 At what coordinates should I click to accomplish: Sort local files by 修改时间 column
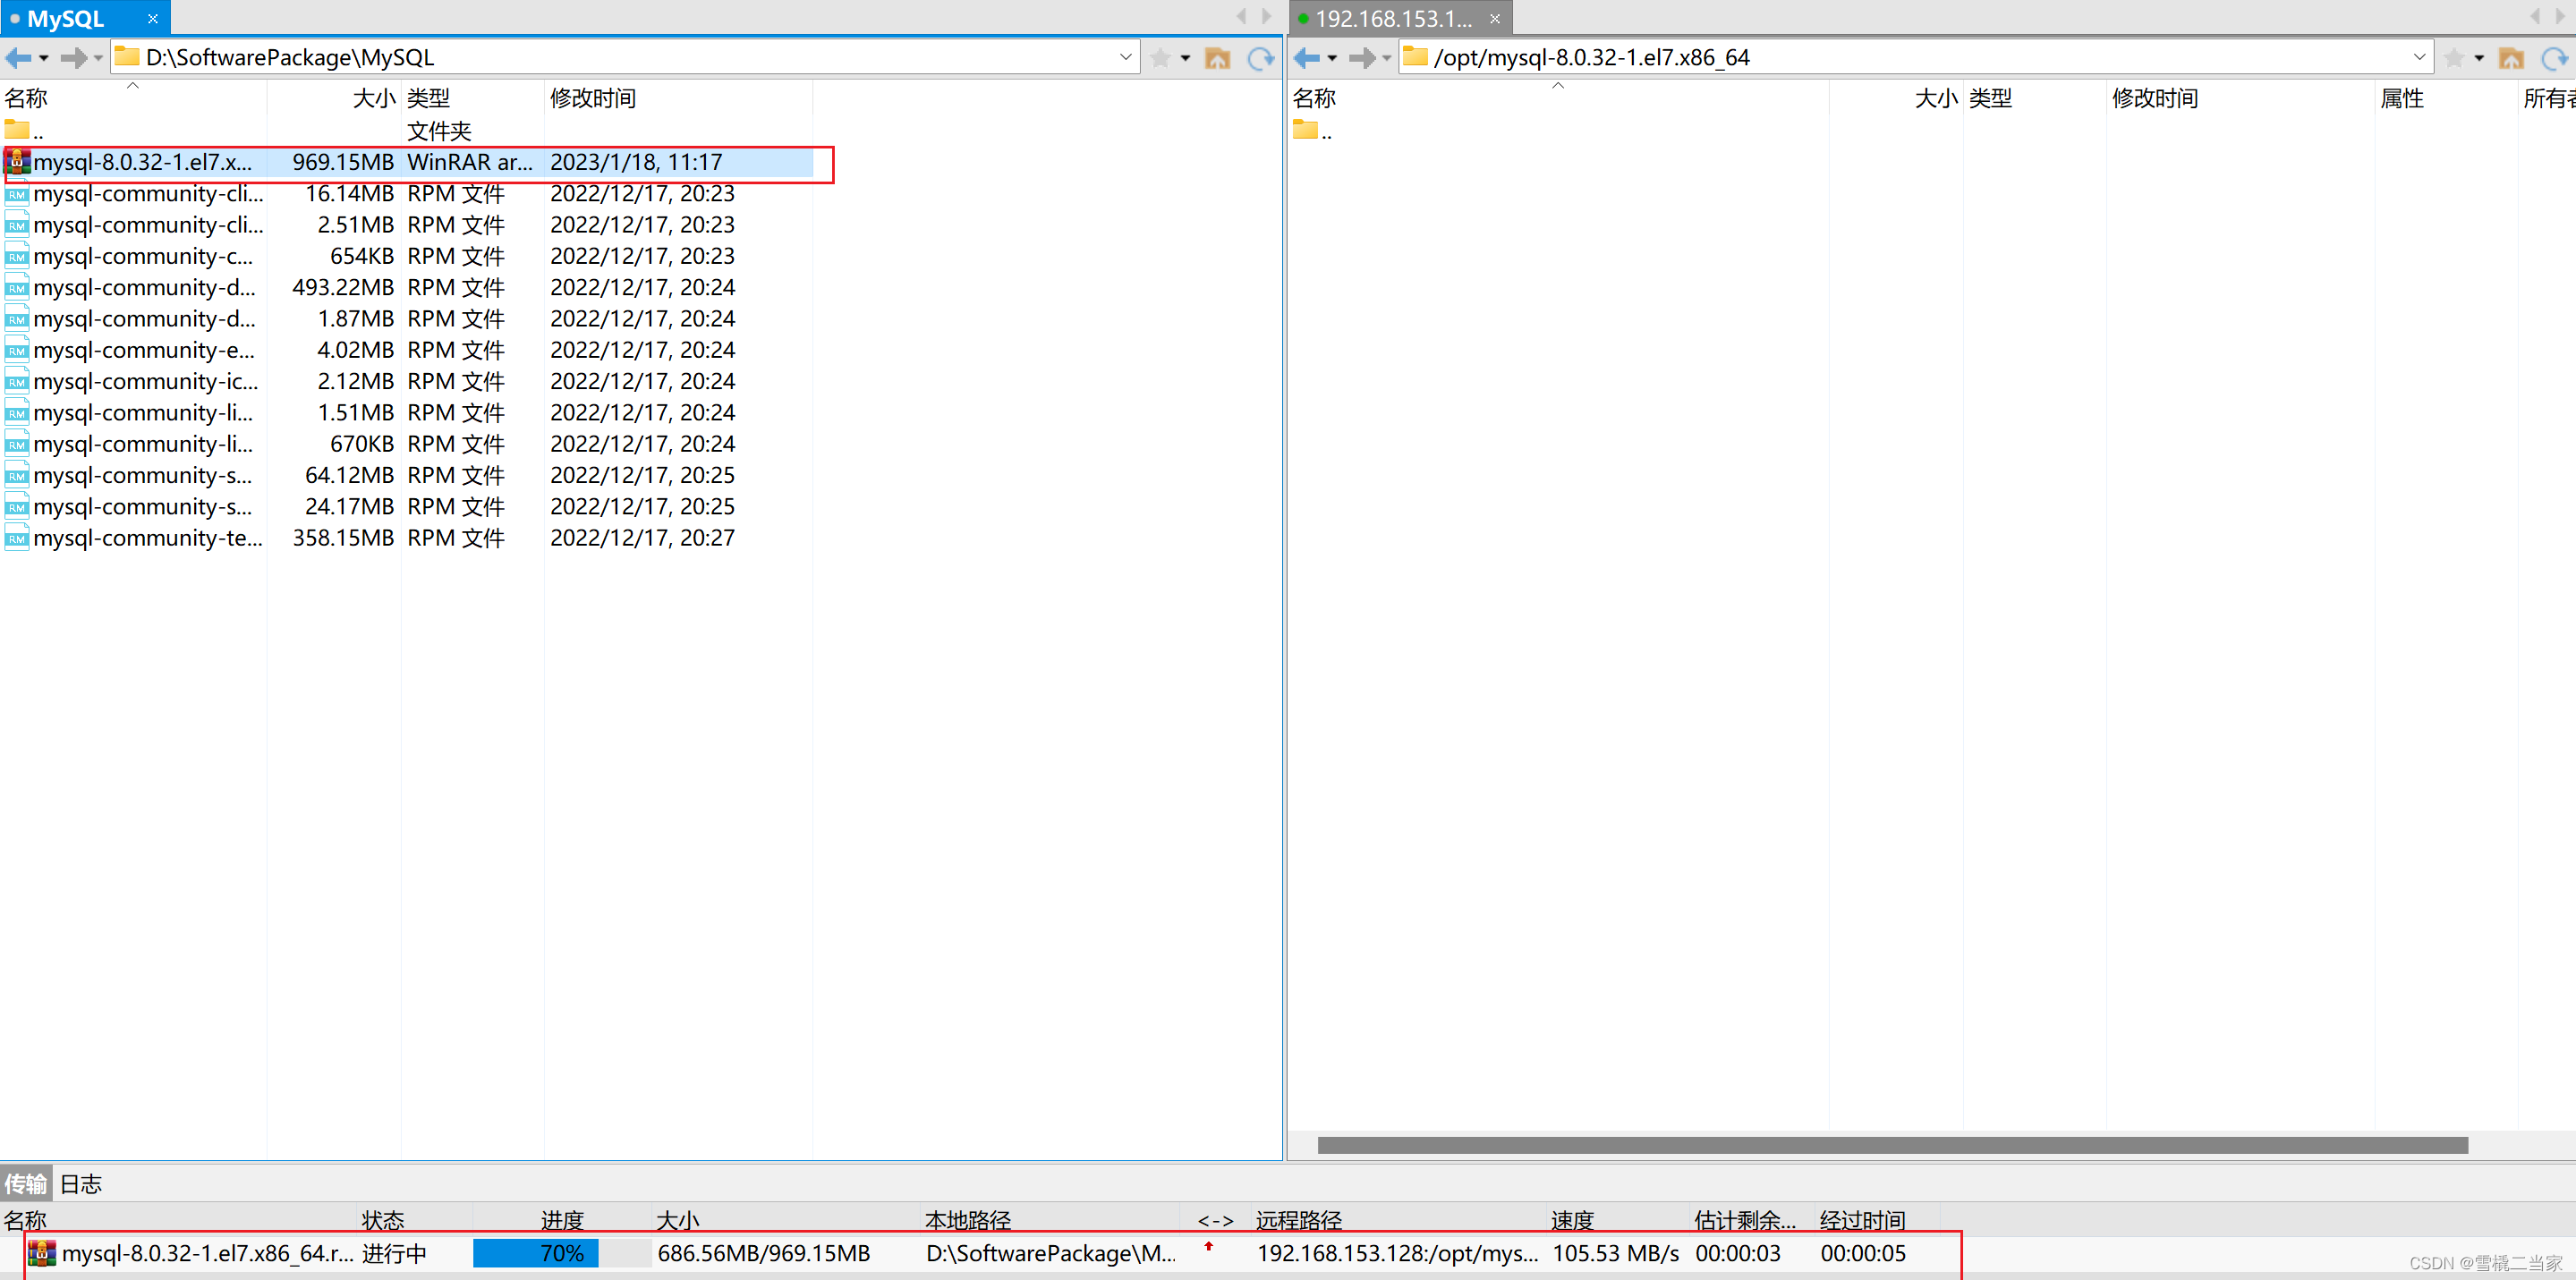[678, 98]
